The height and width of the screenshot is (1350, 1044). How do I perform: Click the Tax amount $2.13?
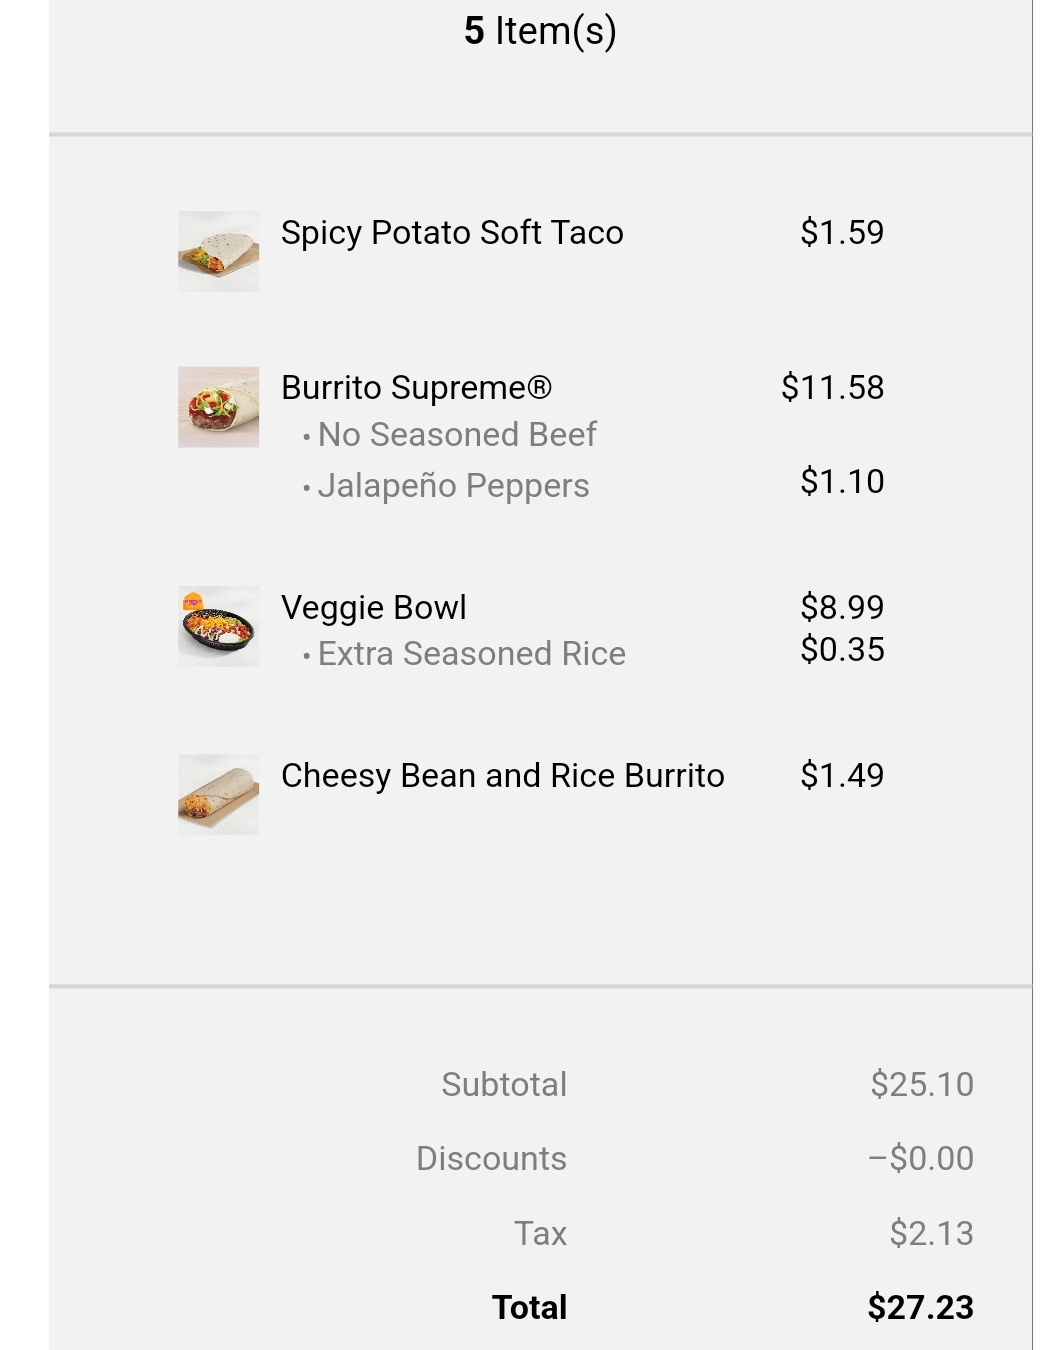(931, 1233)
